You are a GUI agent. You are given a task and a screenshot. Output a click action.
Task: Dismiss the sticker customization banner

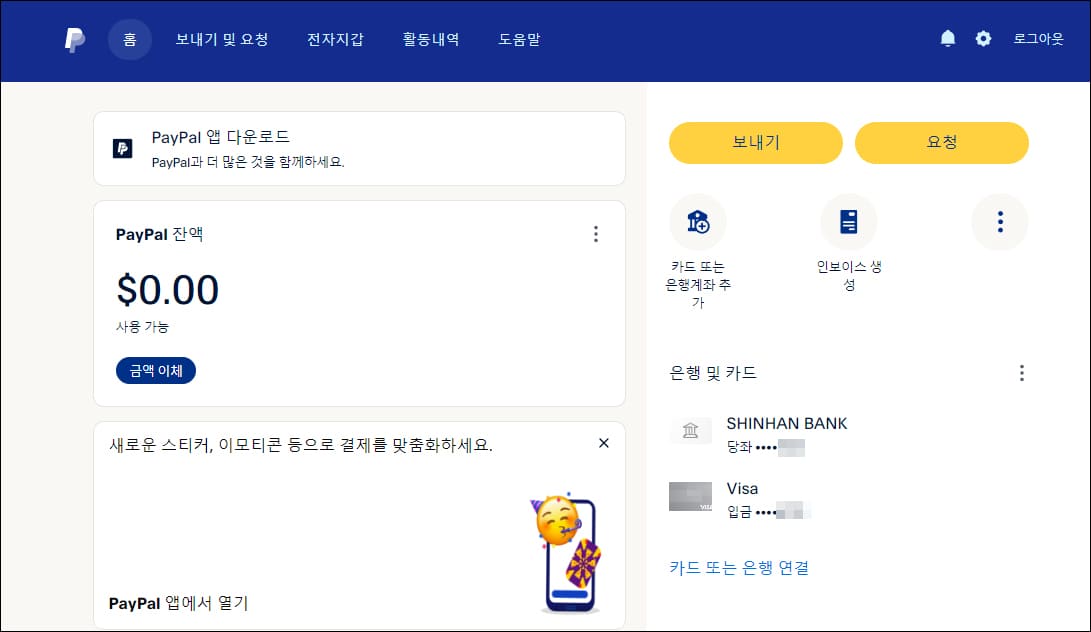click(603, 443)
